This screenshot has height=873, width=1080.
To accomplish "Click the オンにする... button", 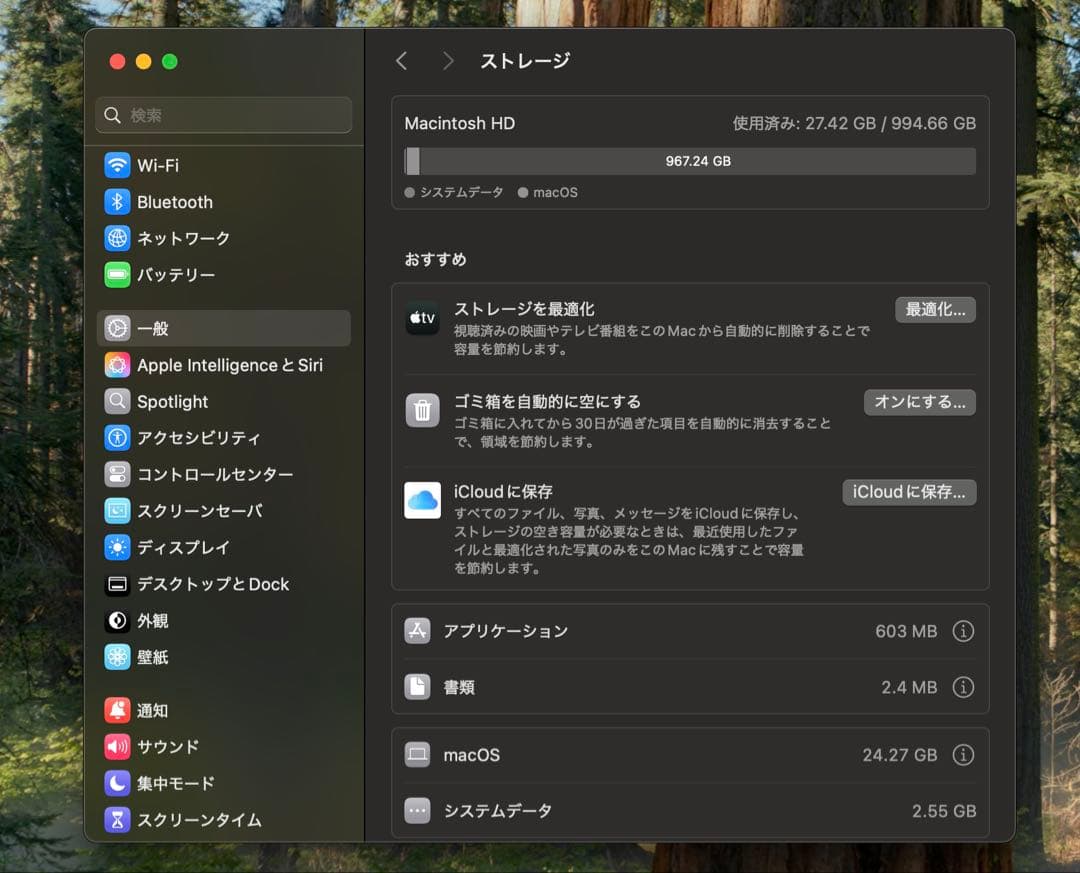I will click(920, 402).
